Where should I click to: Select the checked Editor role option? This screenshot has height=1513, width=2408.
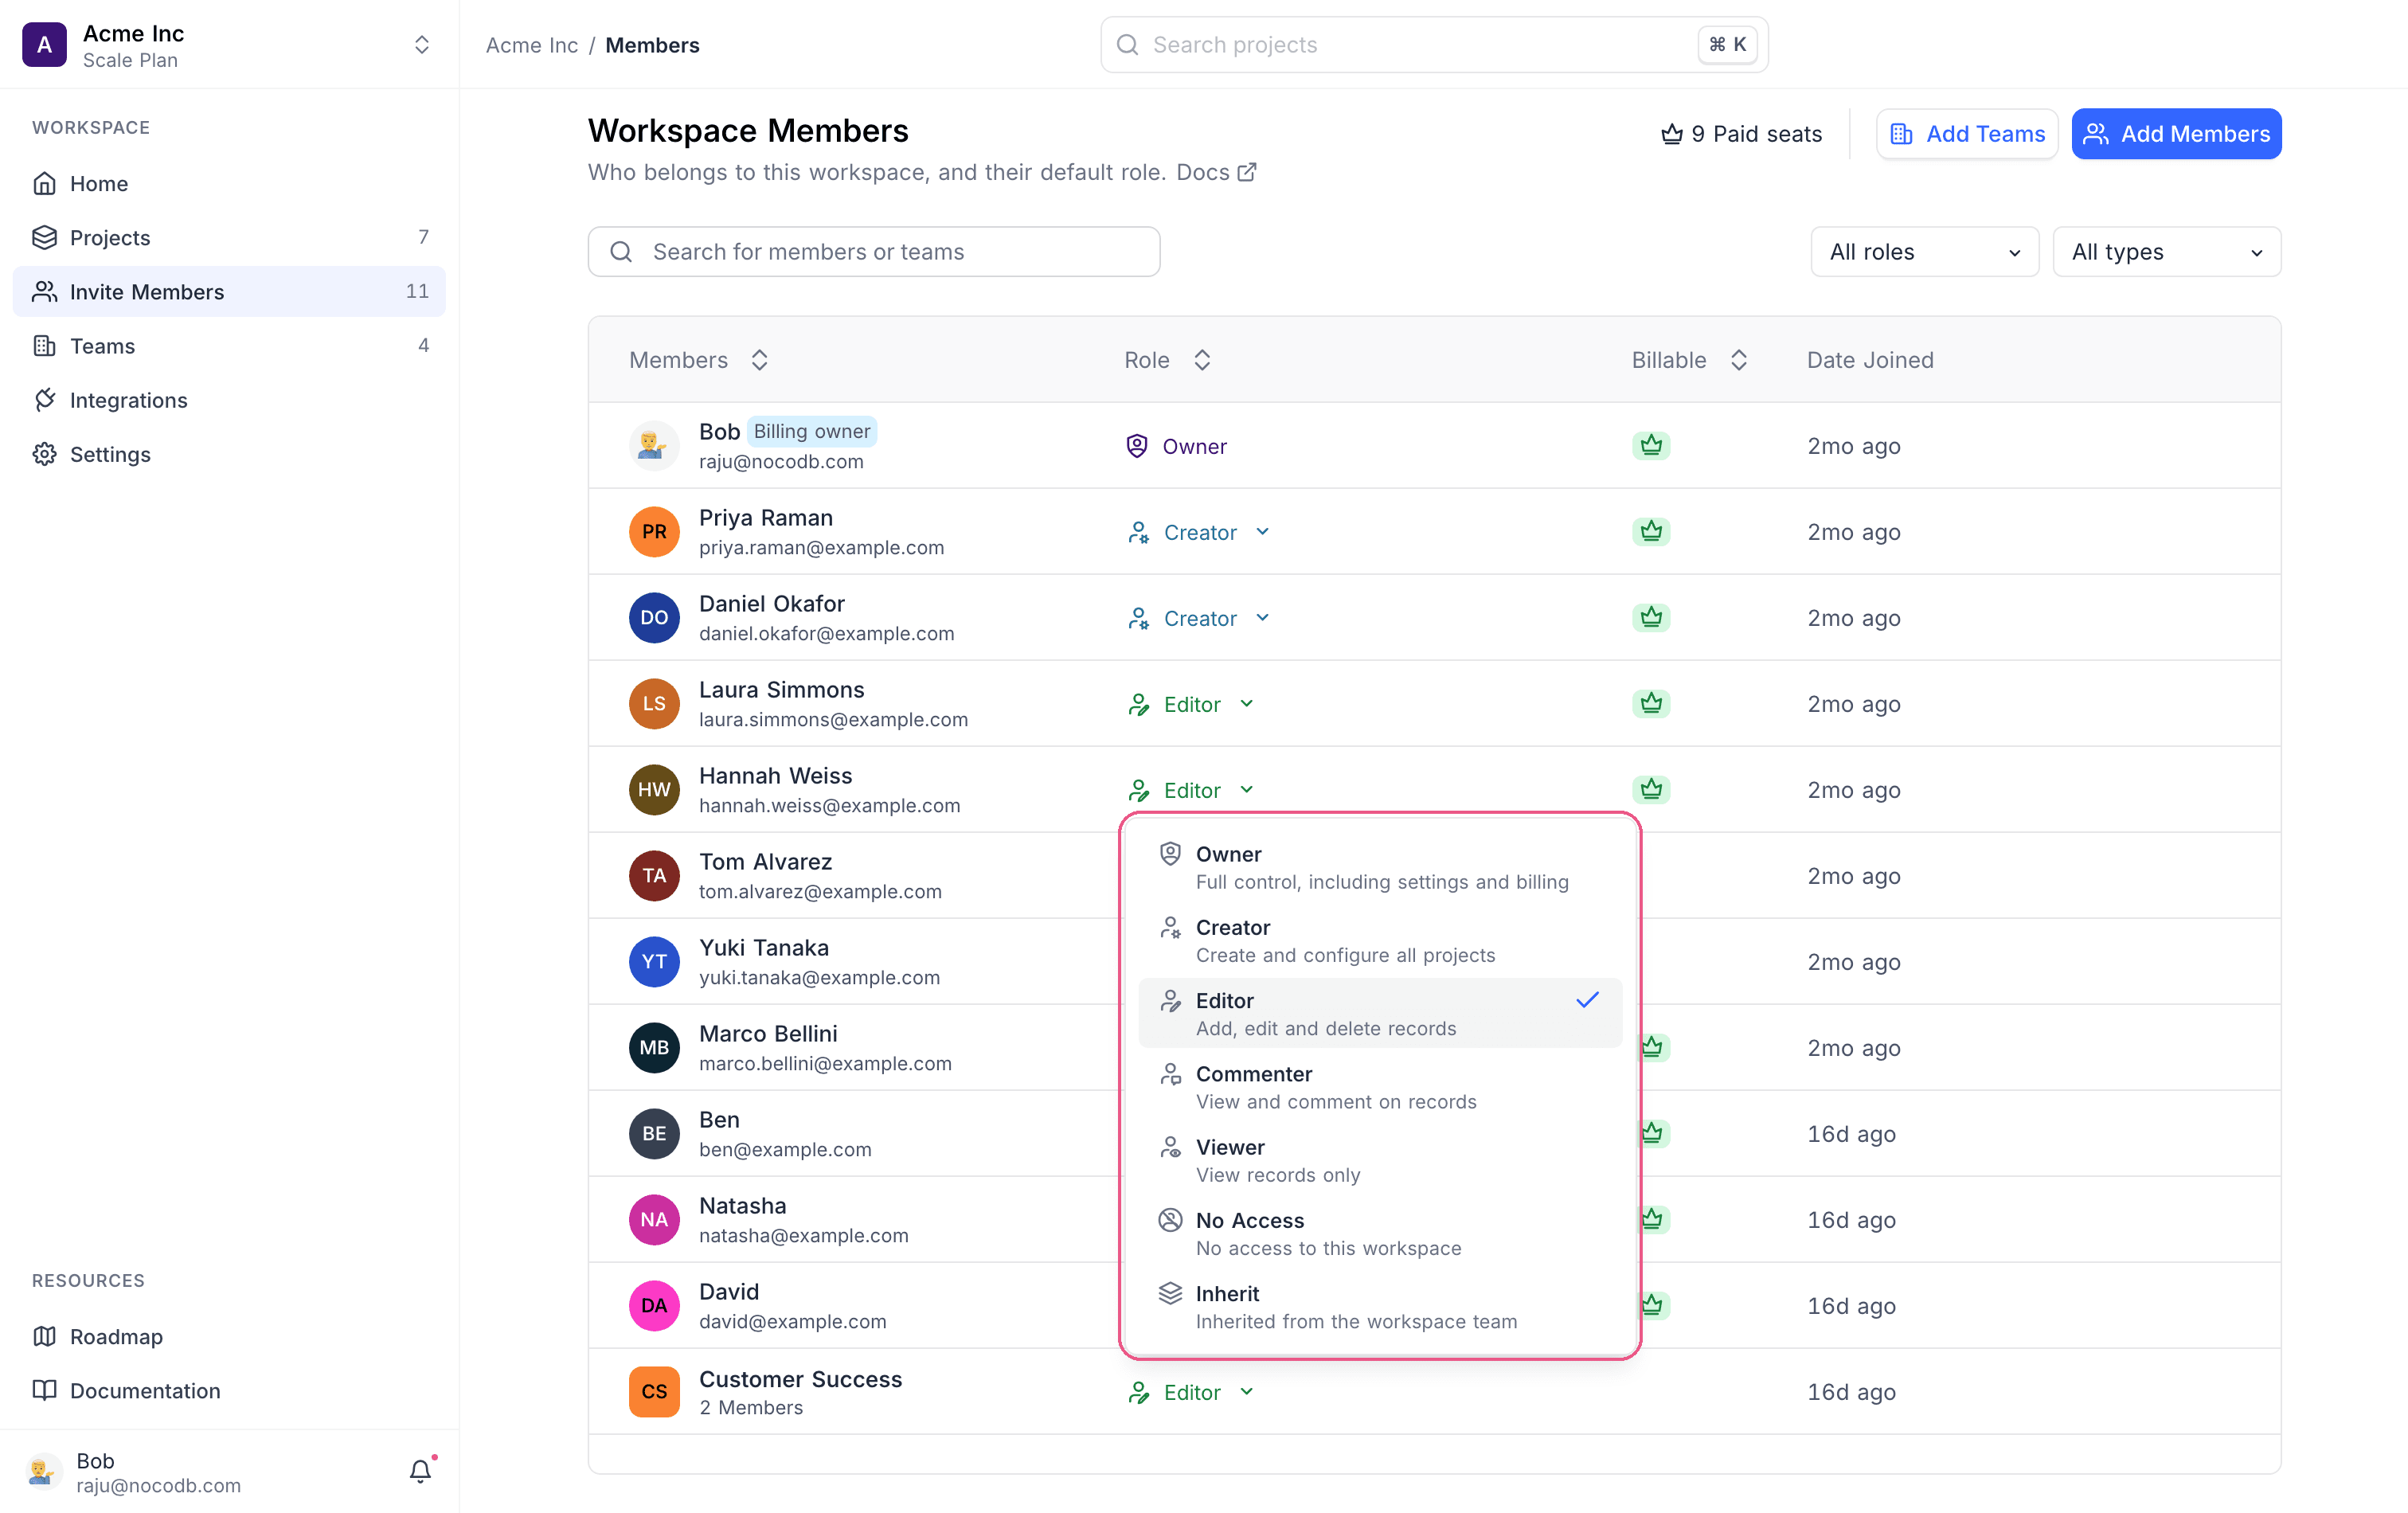point(1380,1013)
